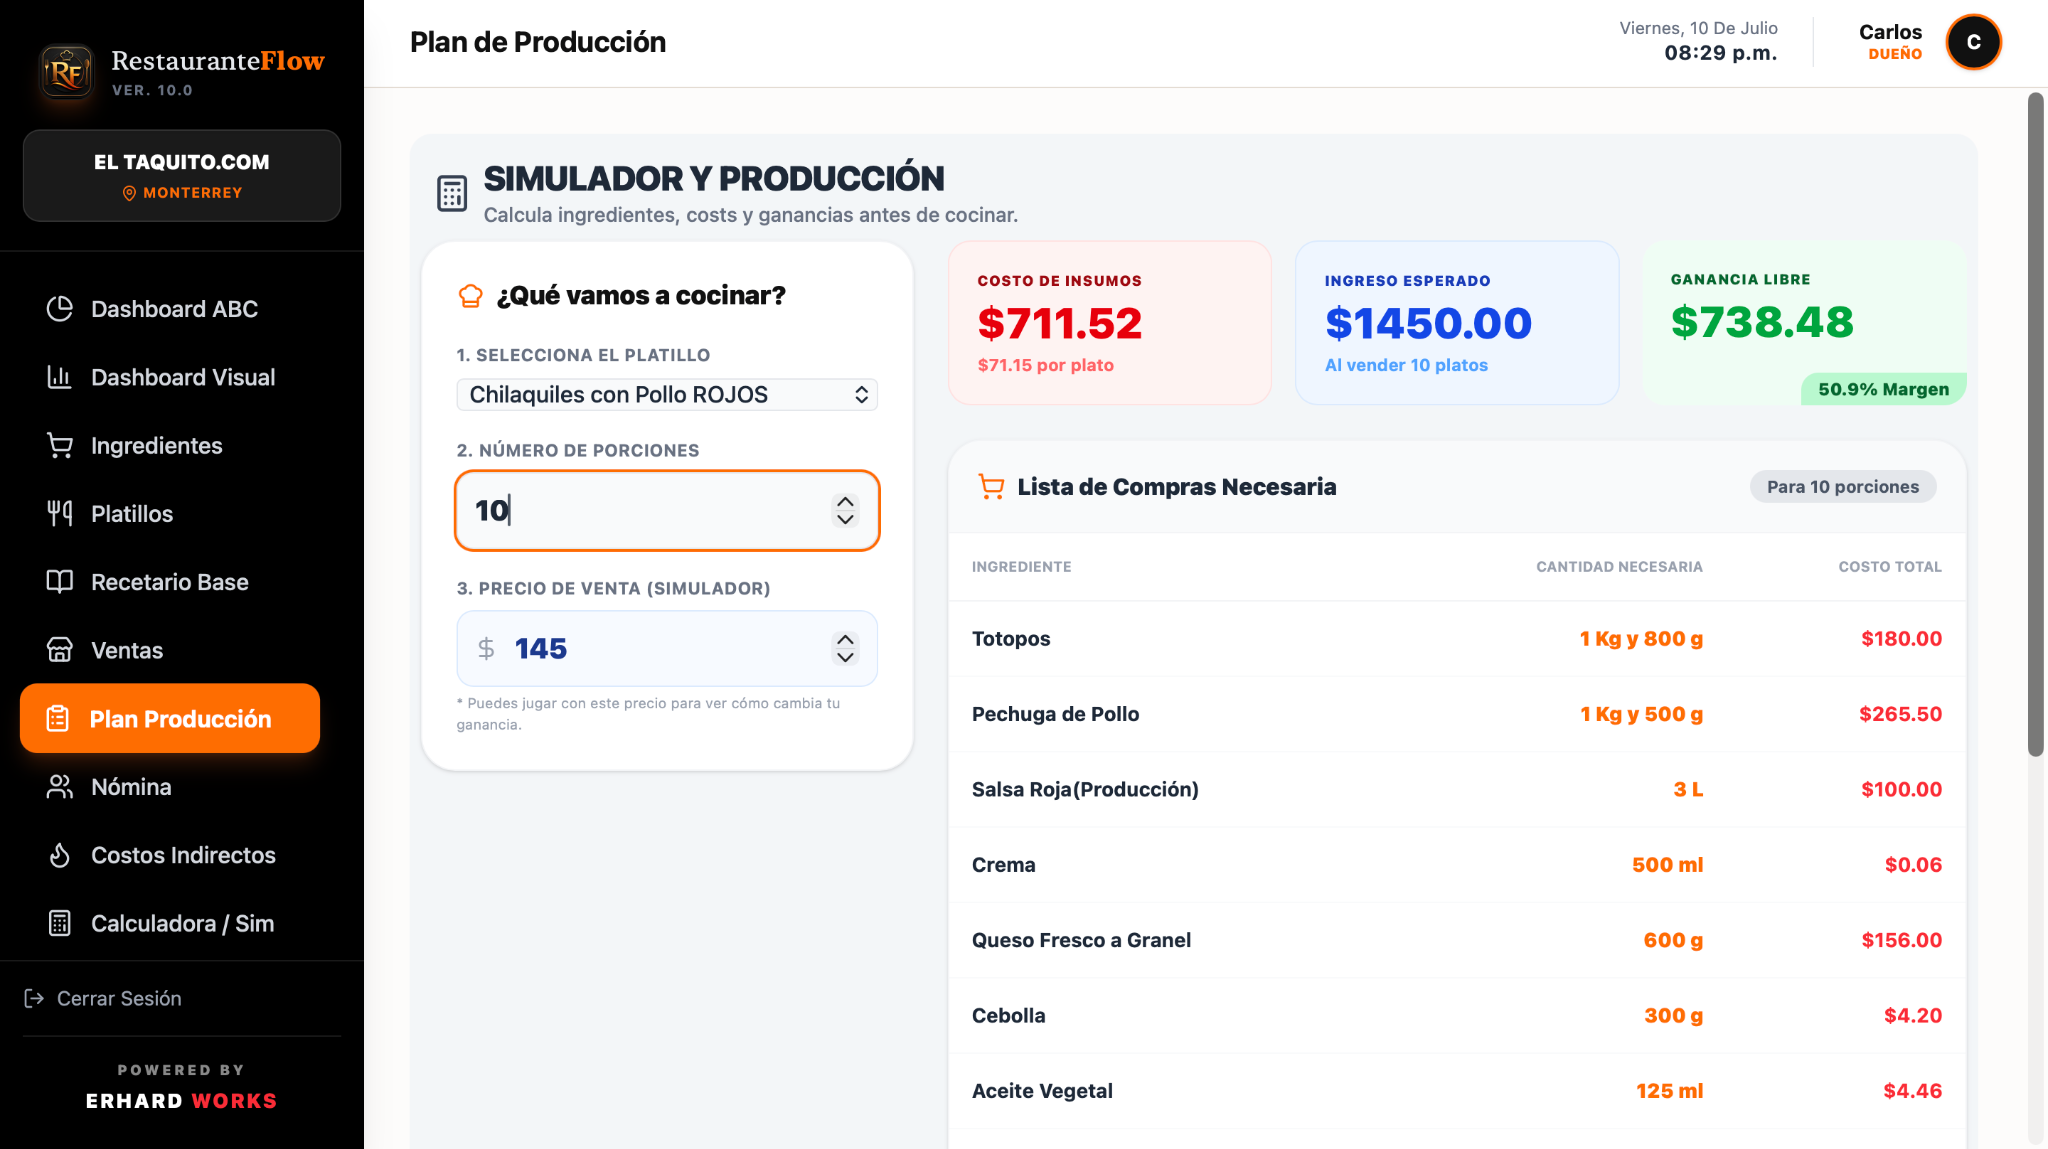Viewport: 2048px width, 1149px height.
Task: Go to Calculadora / Sim
Action: (170, 923)
